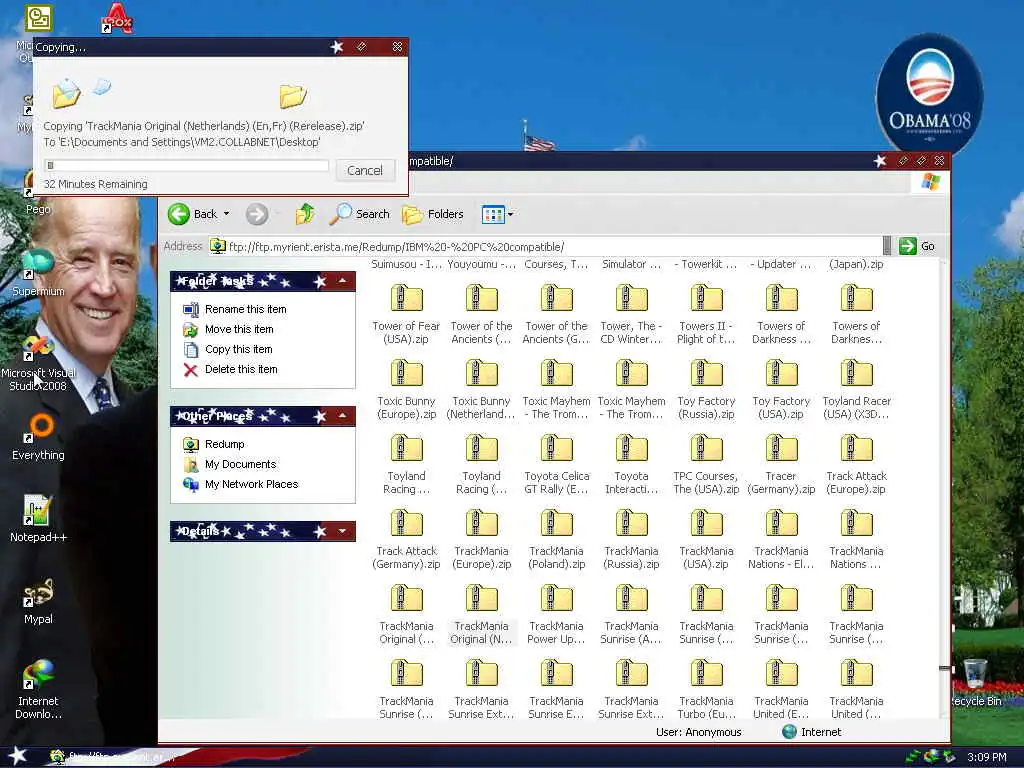Select TrackMania Power Up zip file
The image size is (1024, 768).
(x=556, y=615)
